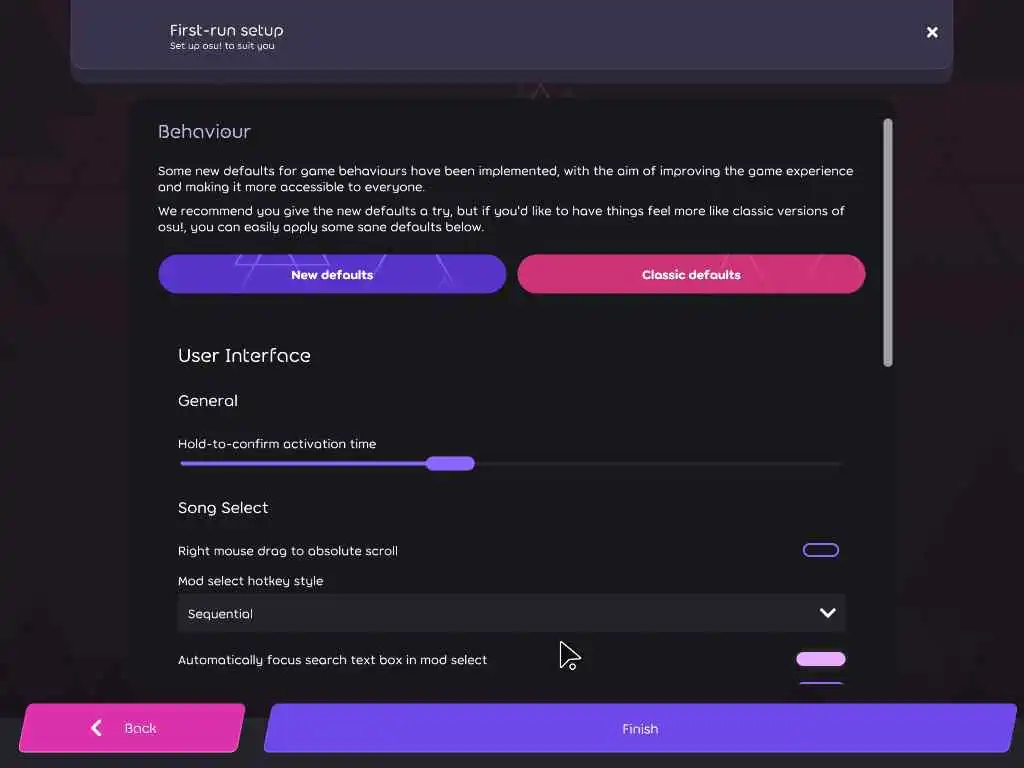Click the Back button label
Image resolution: width=1024 pixels, height=768 pixels.
(x=140, y=728)
